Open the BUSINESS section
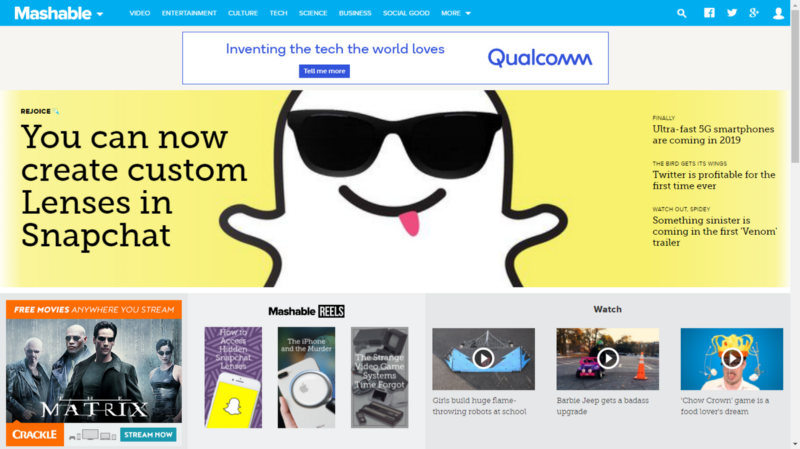This screenshot has height=449, width=800. coord(355,13)
